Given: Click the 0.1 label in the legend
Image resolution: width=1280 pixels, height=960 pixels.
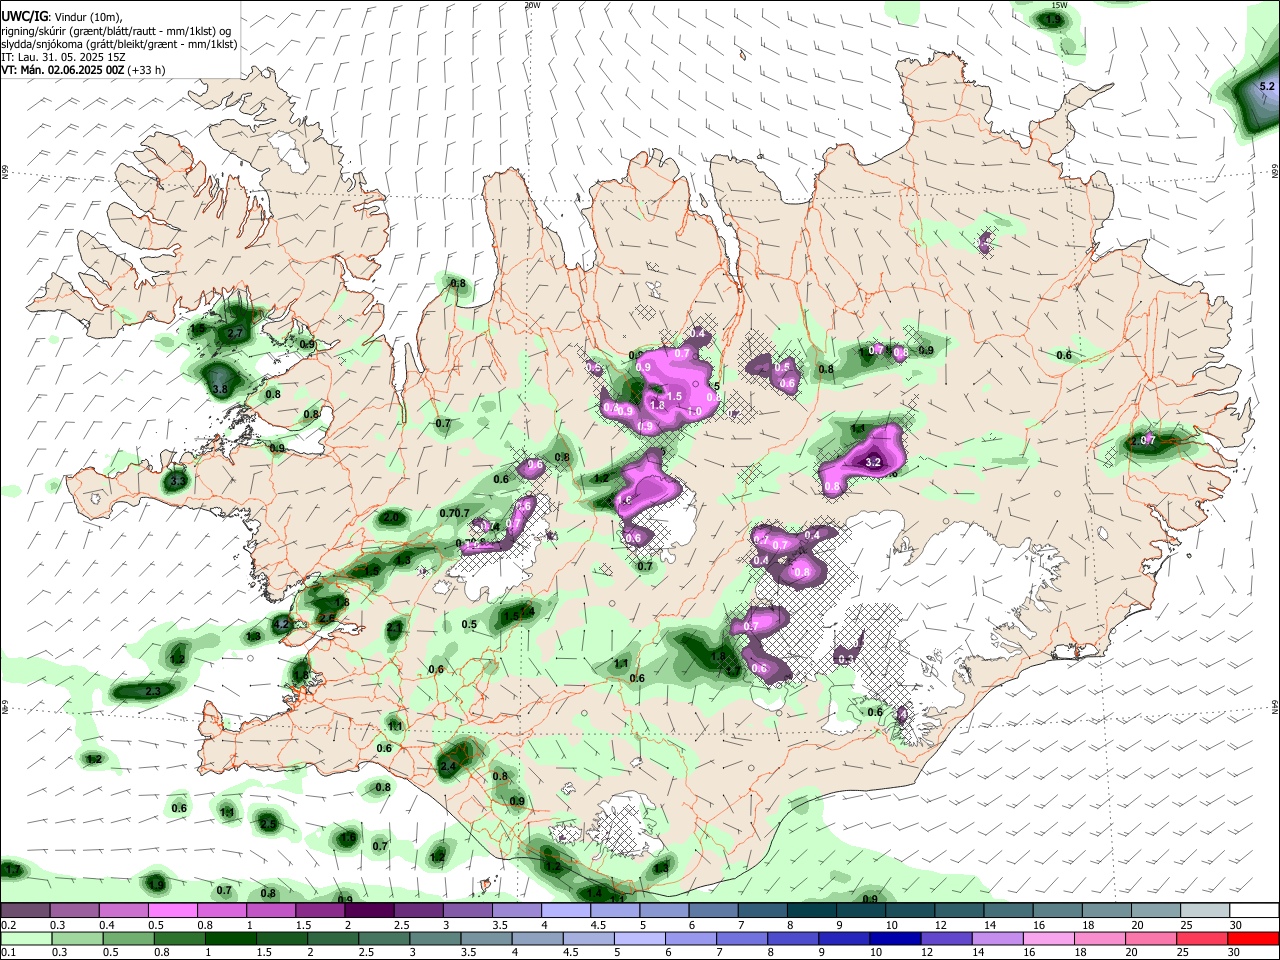Looking at the screenshot, I should (8, 952).
